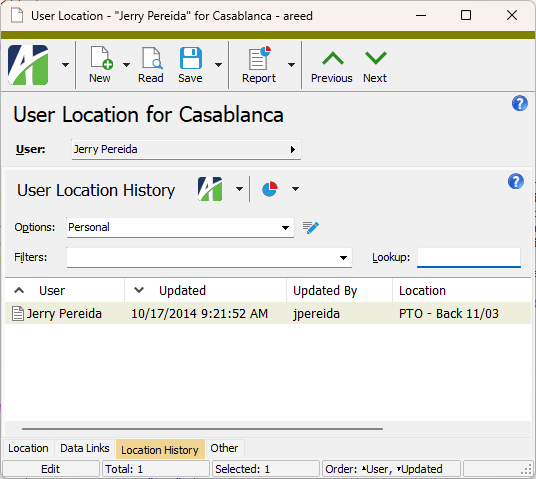Open help for User Location History
This screenshot has width=536, height=479.
[515, 181]
